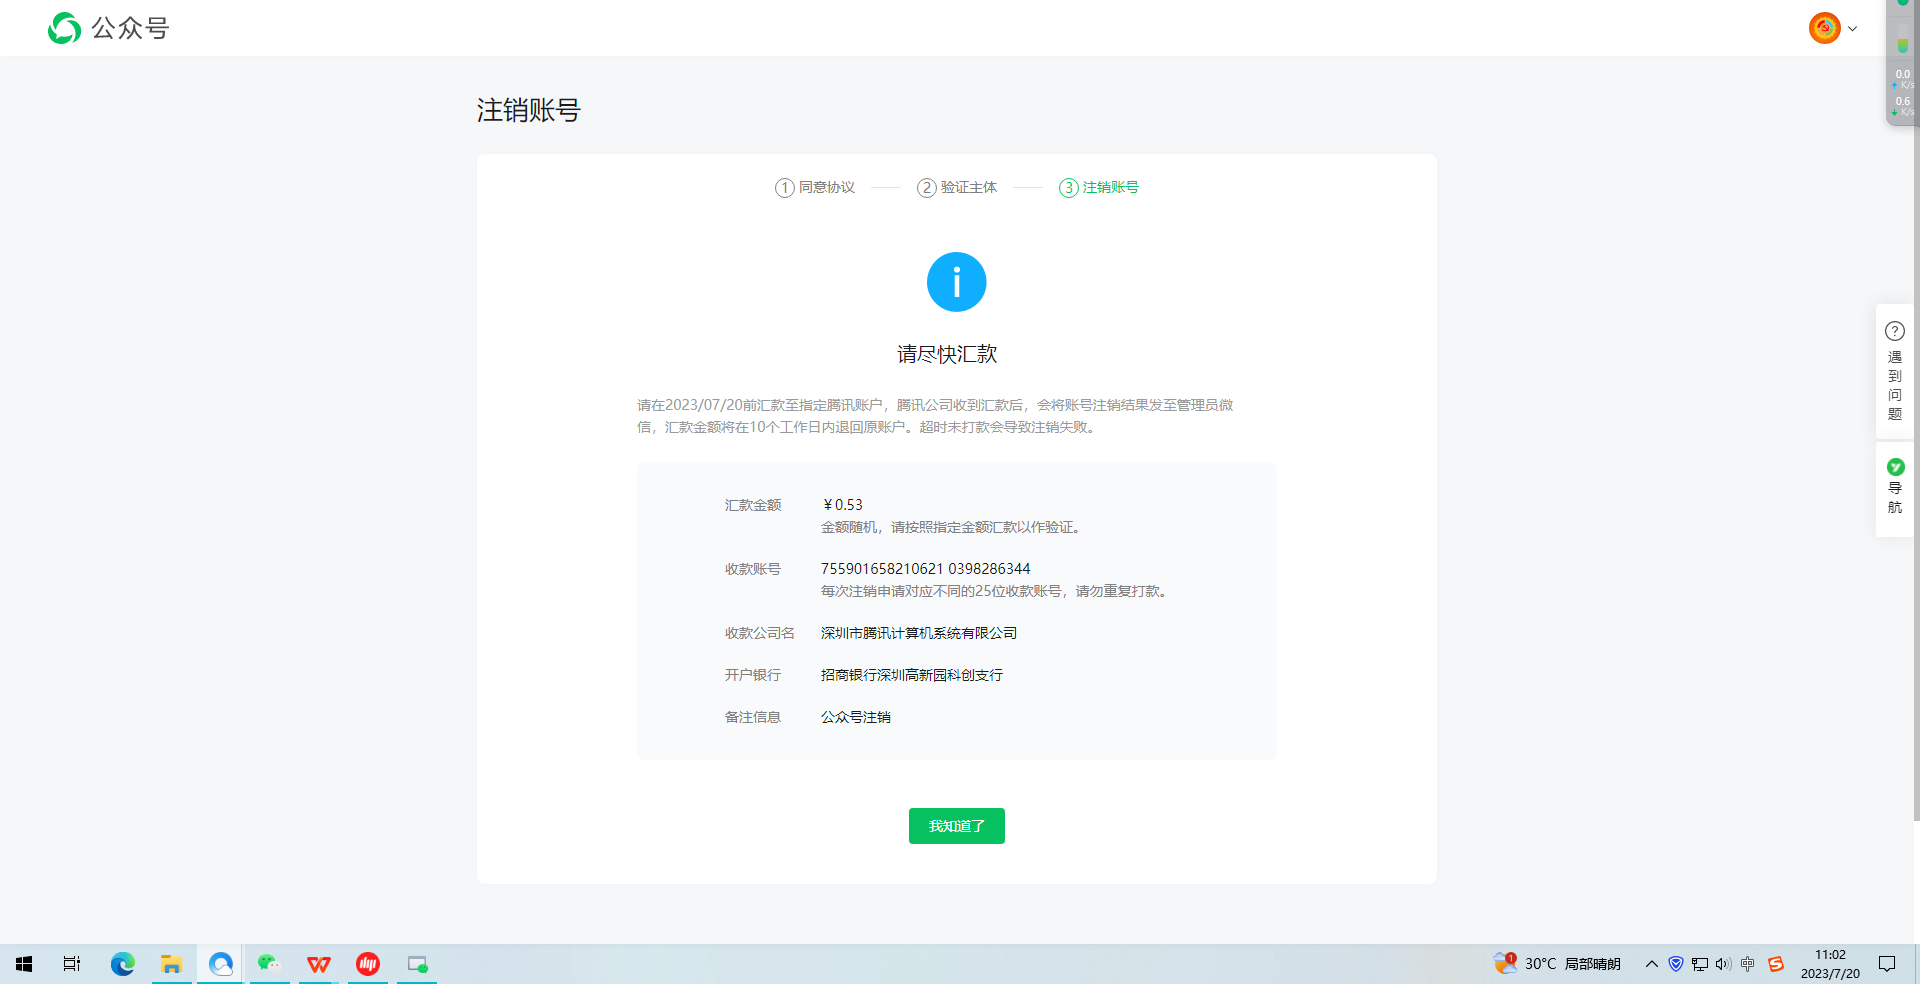Screen dimensions: 1920x984
Task: Click the note about 25位收款账号
Action: pyautogui.click(x=996, y=591)
